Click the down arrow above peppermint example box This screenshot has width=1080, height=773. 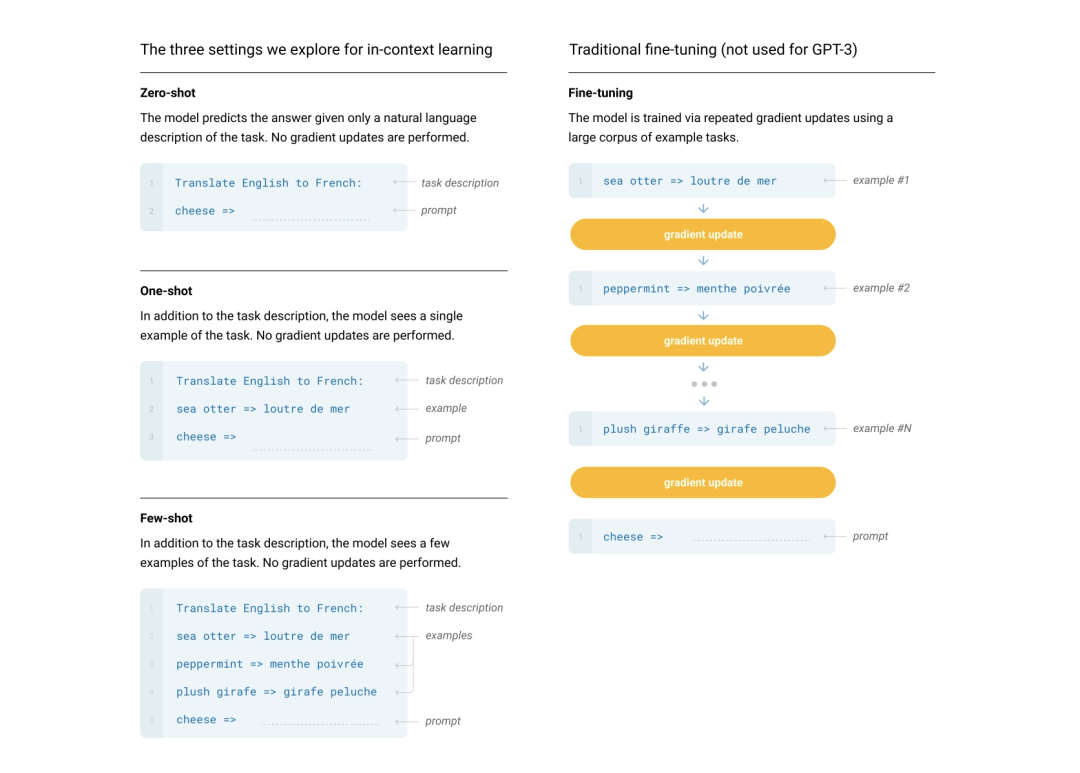[703, 260]
